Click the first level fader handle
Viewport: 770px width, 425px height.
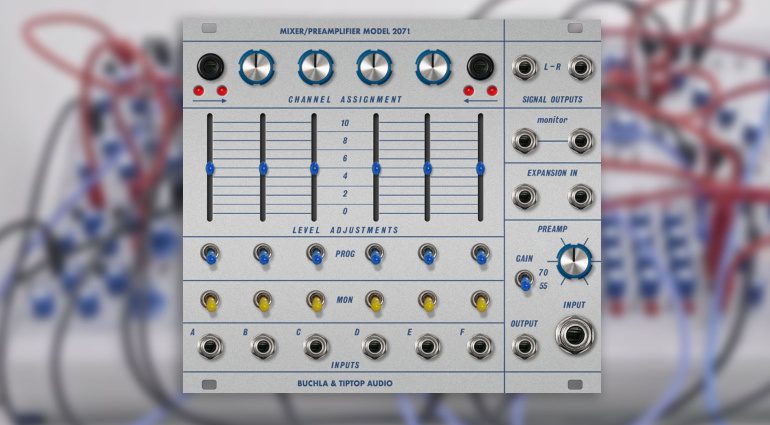click(x=210, y=169)
